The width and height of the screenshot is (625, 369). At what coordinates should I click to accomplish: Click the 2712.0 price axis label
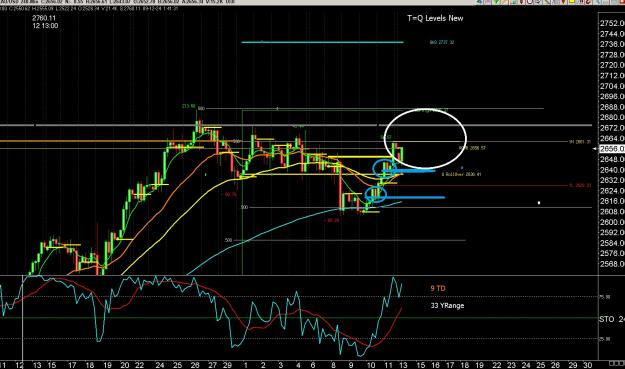point(612,76)
